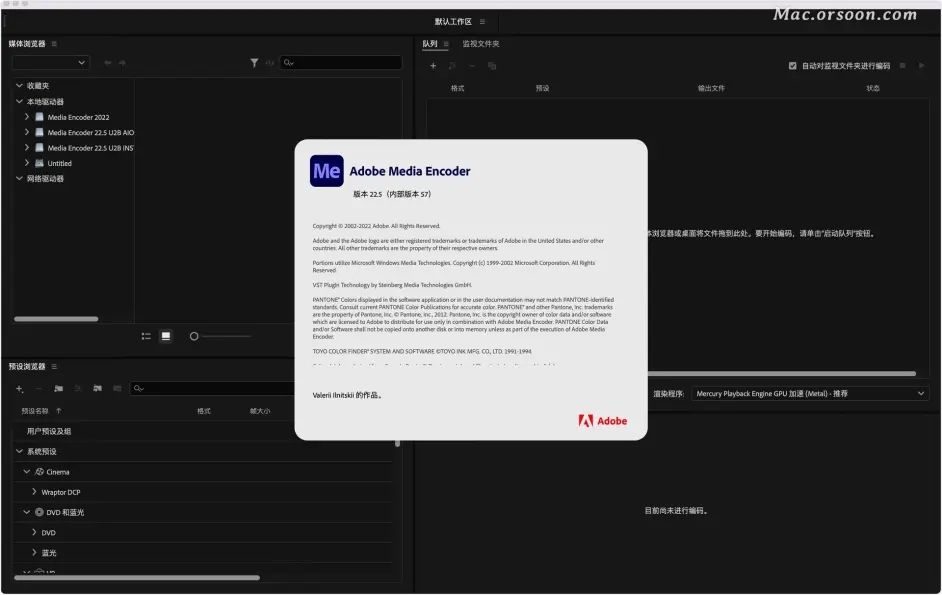Expand the Media Encoder 22.5 U2B AIO drive
Viewport: 942px width, 595px height.
click(26, 132)
